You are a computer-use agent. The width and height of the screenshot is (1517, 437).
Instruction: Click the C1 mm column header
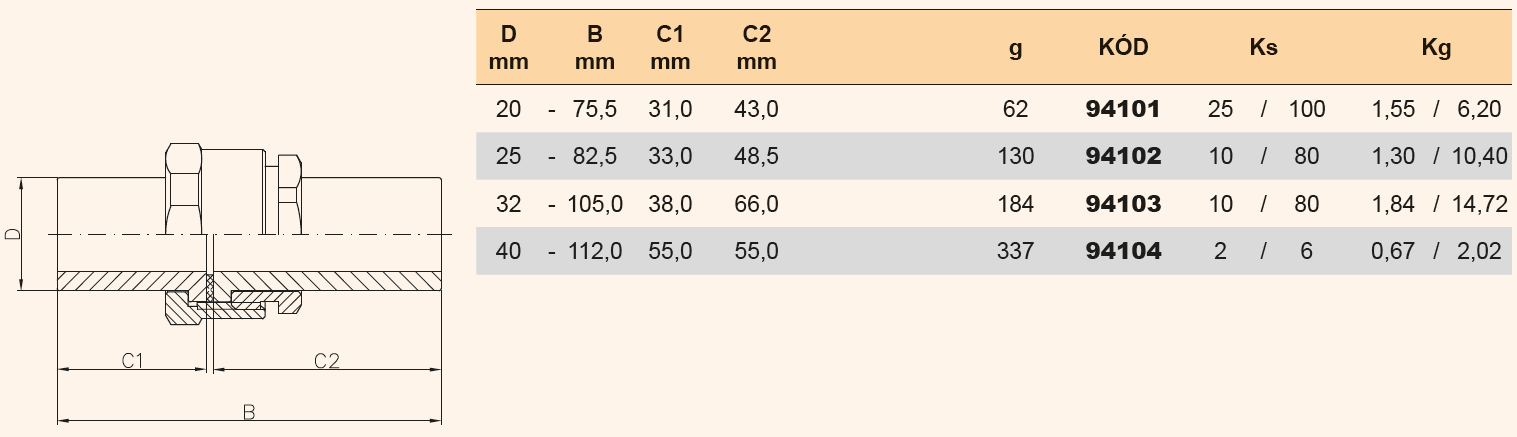670,47
